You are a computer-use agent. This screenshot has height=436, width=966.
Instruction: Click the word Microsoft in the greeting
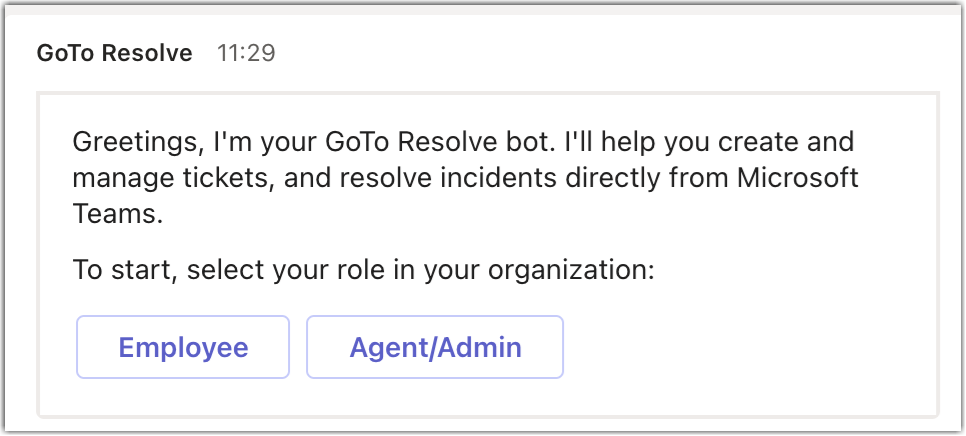(798, 178)
